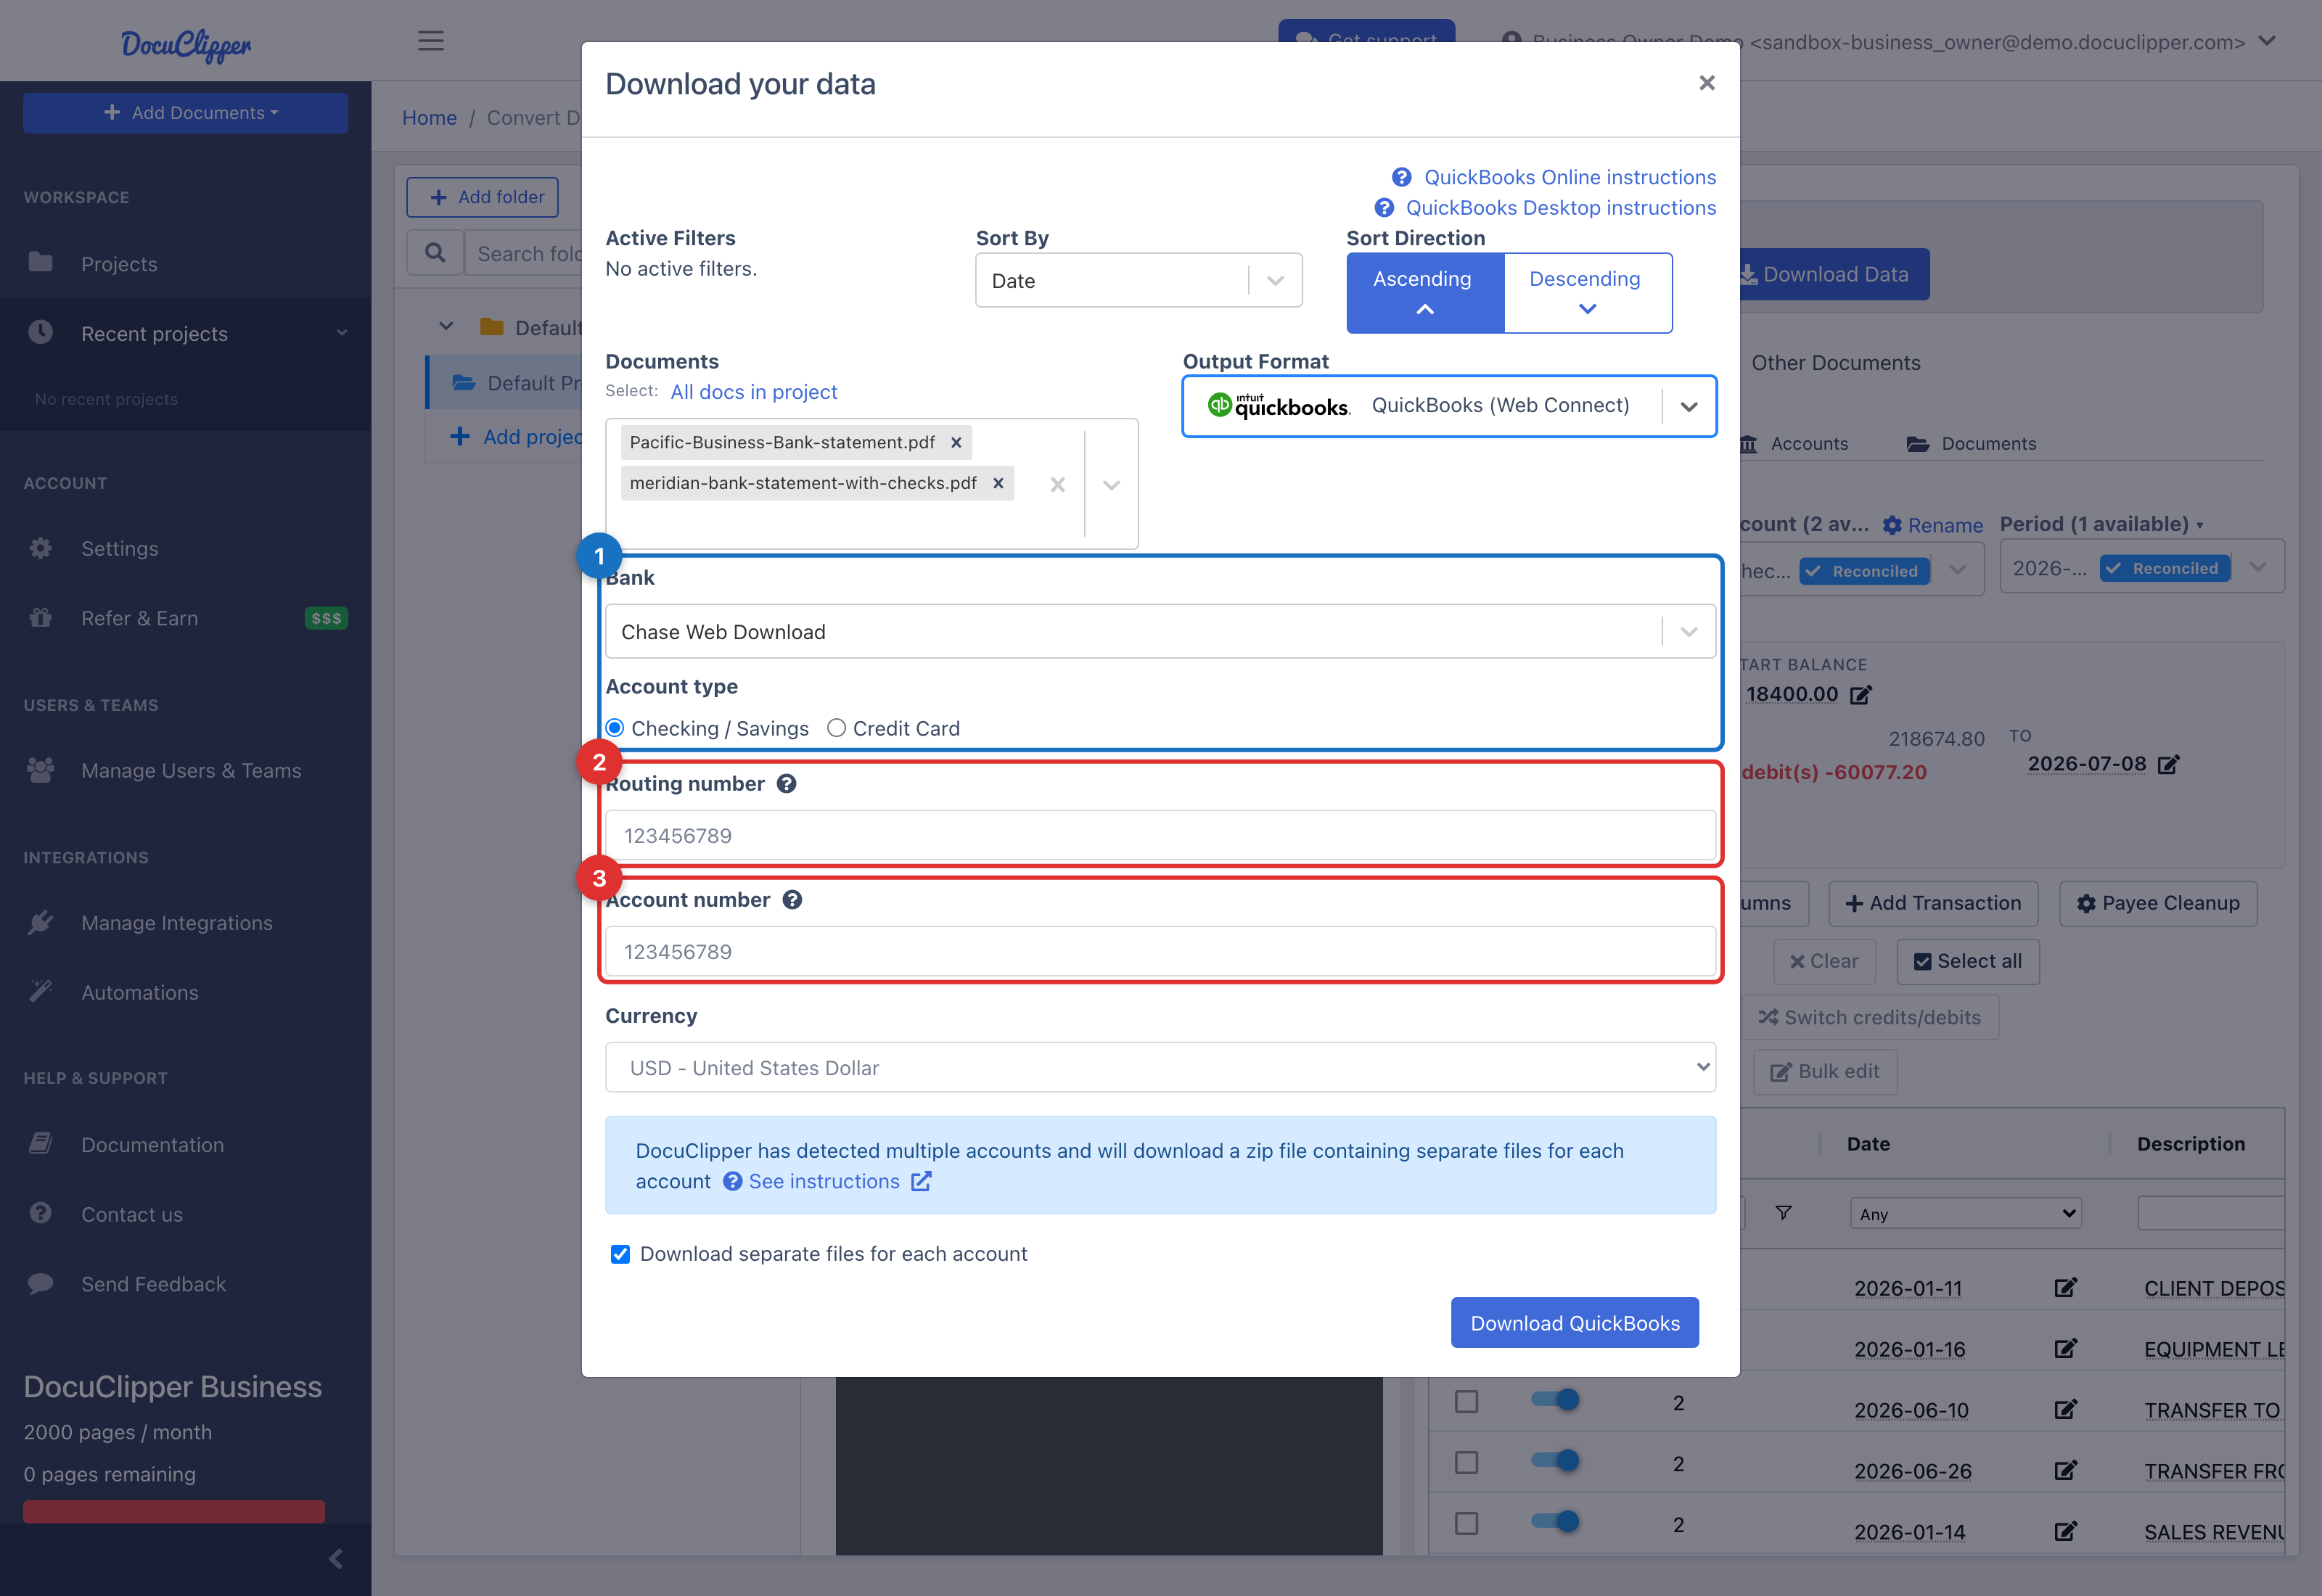Click Automations wand icon
Screen dimensions: 2322x1596
click(41, 992)
